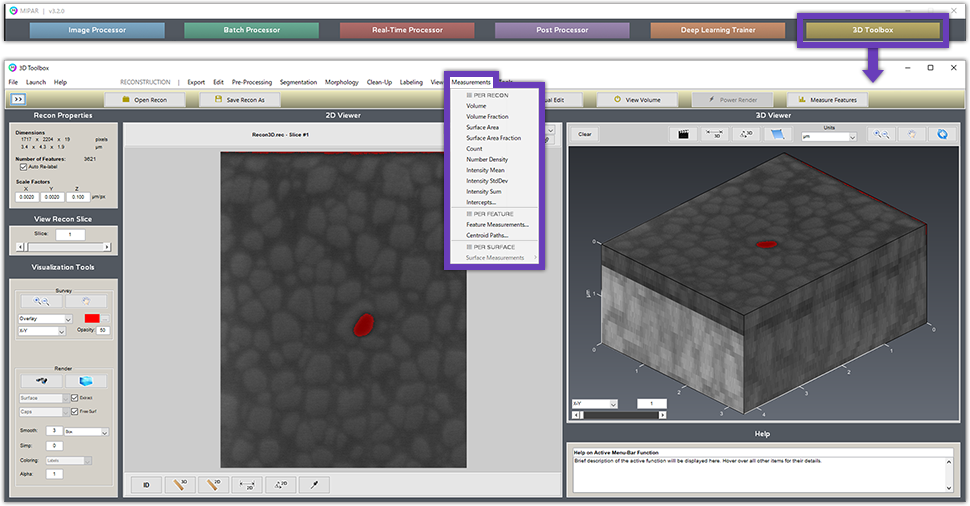This screenshot has width=970, height=506.
Task: Click the 3D Toolbox module button
Action: tap(873, 30)
